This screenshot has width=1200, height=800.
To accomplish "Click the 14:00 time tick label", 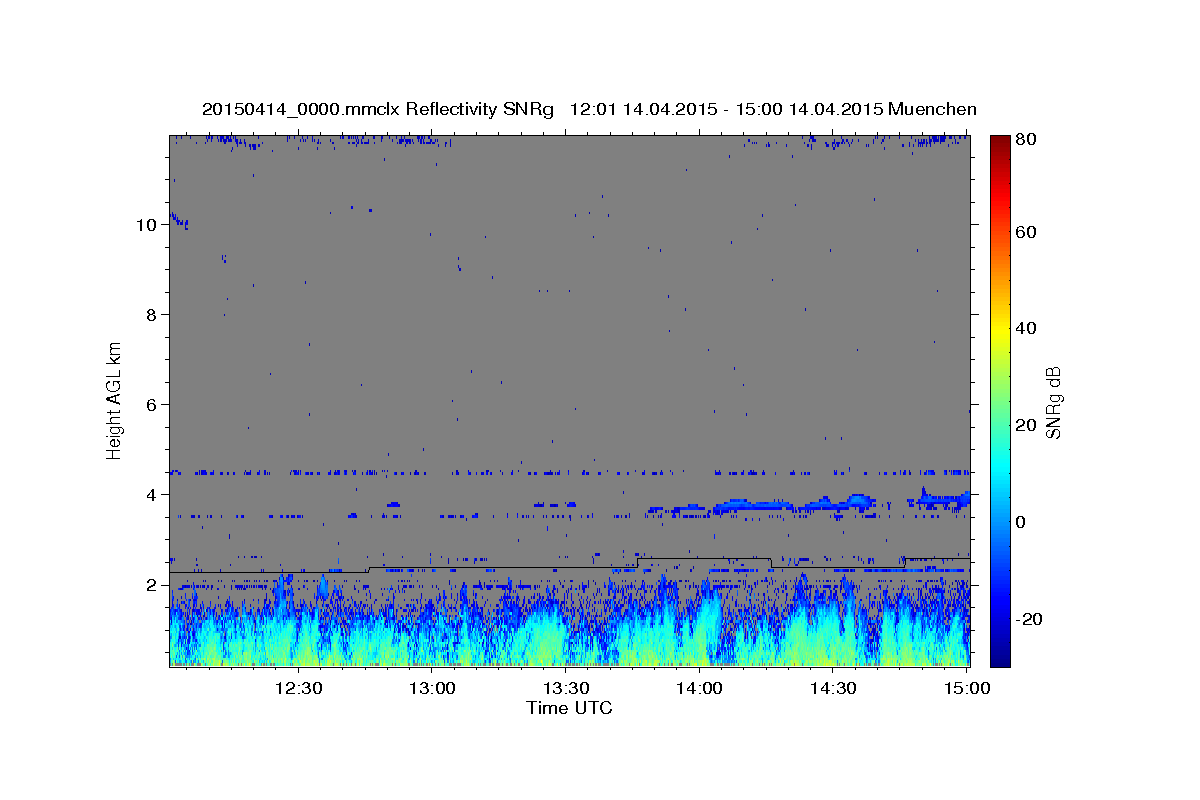I will coord(699,688).
